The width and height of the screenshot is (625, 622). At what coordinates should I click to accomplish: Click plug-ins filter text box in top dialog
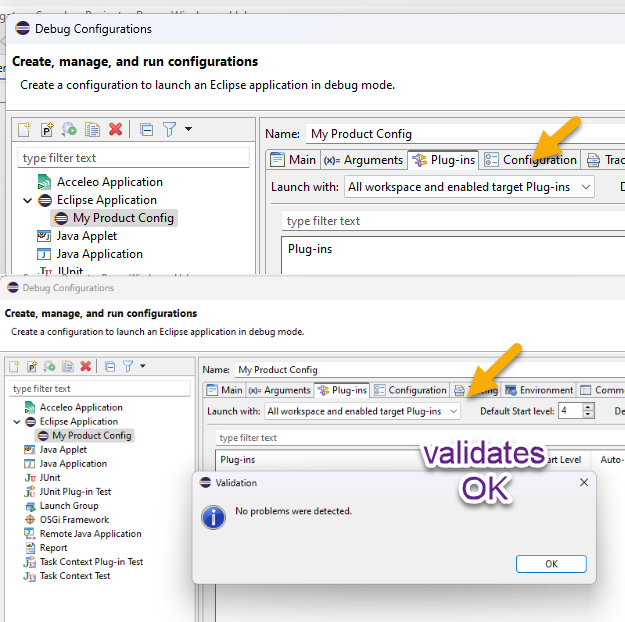pos(453,221)
